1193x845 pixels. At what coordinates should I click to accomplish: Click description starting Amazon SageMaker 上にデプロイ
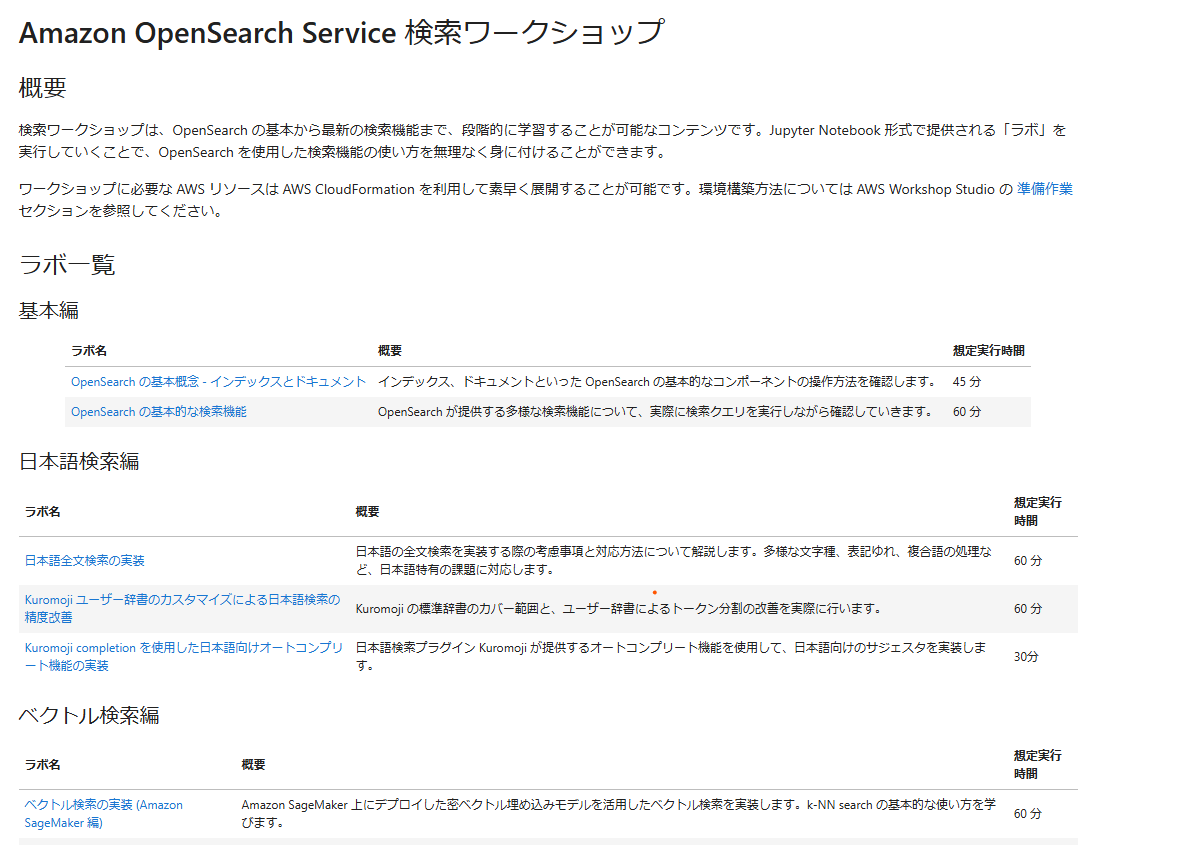(619, 813)
